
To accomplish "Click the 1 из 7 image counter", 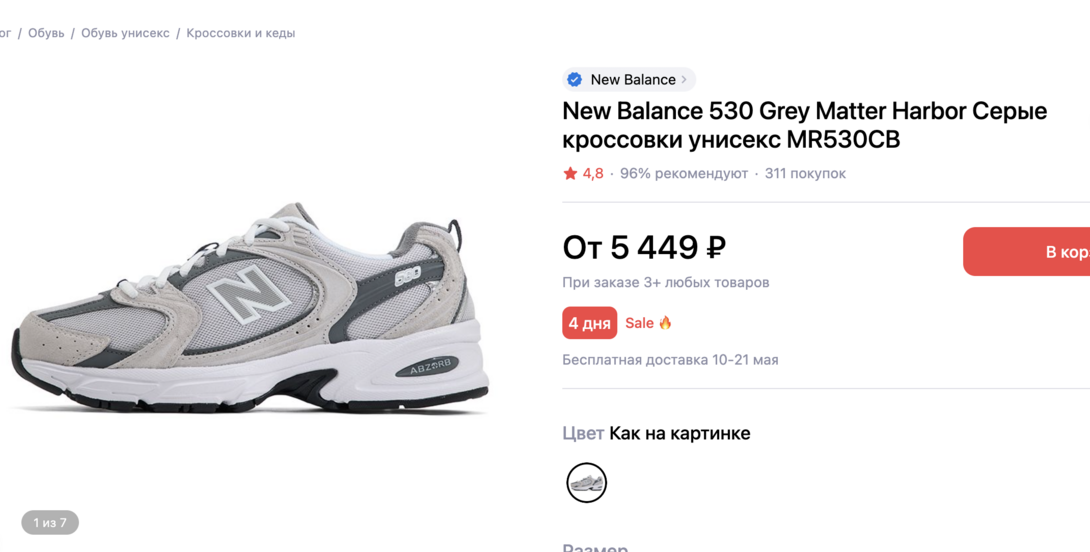I will (x=50, y=522).
